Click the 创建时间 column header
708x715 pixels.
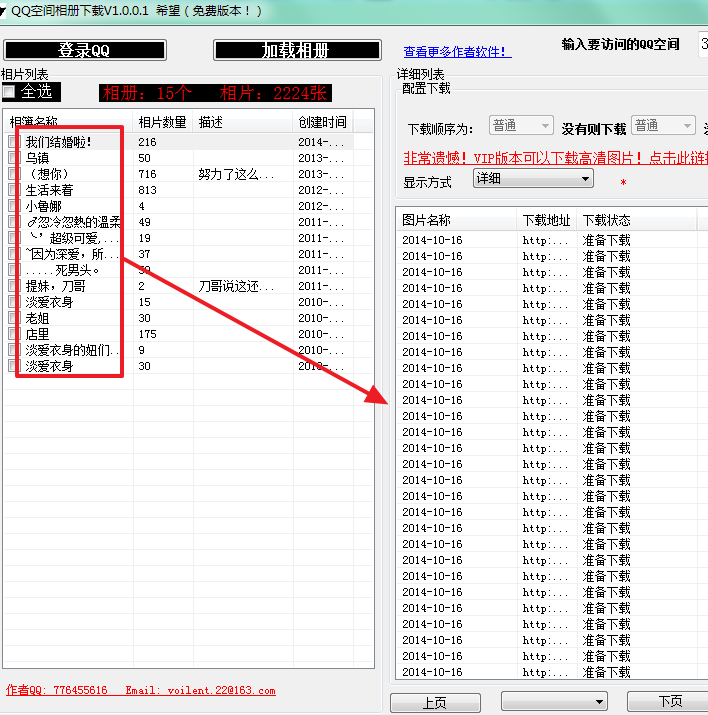323,122
